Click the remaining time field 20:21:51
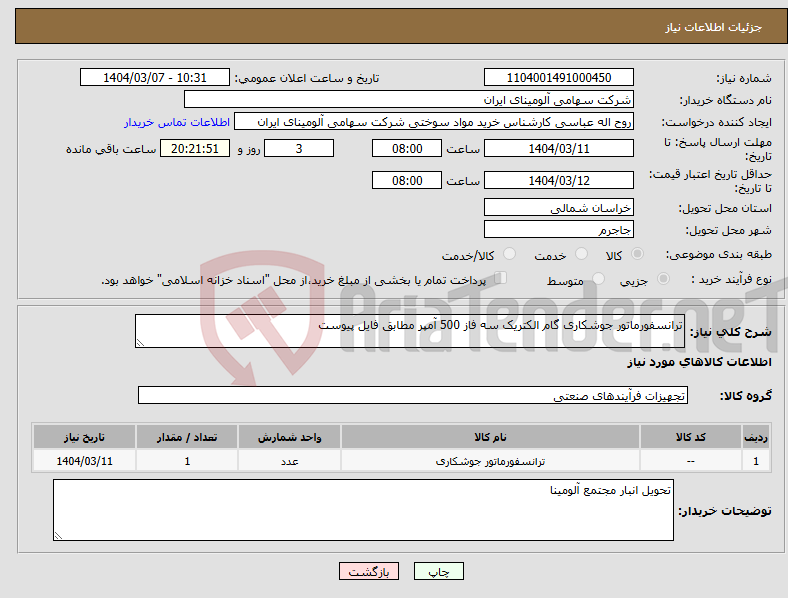Viewport: 788px width, 598px height. (194, 148)
